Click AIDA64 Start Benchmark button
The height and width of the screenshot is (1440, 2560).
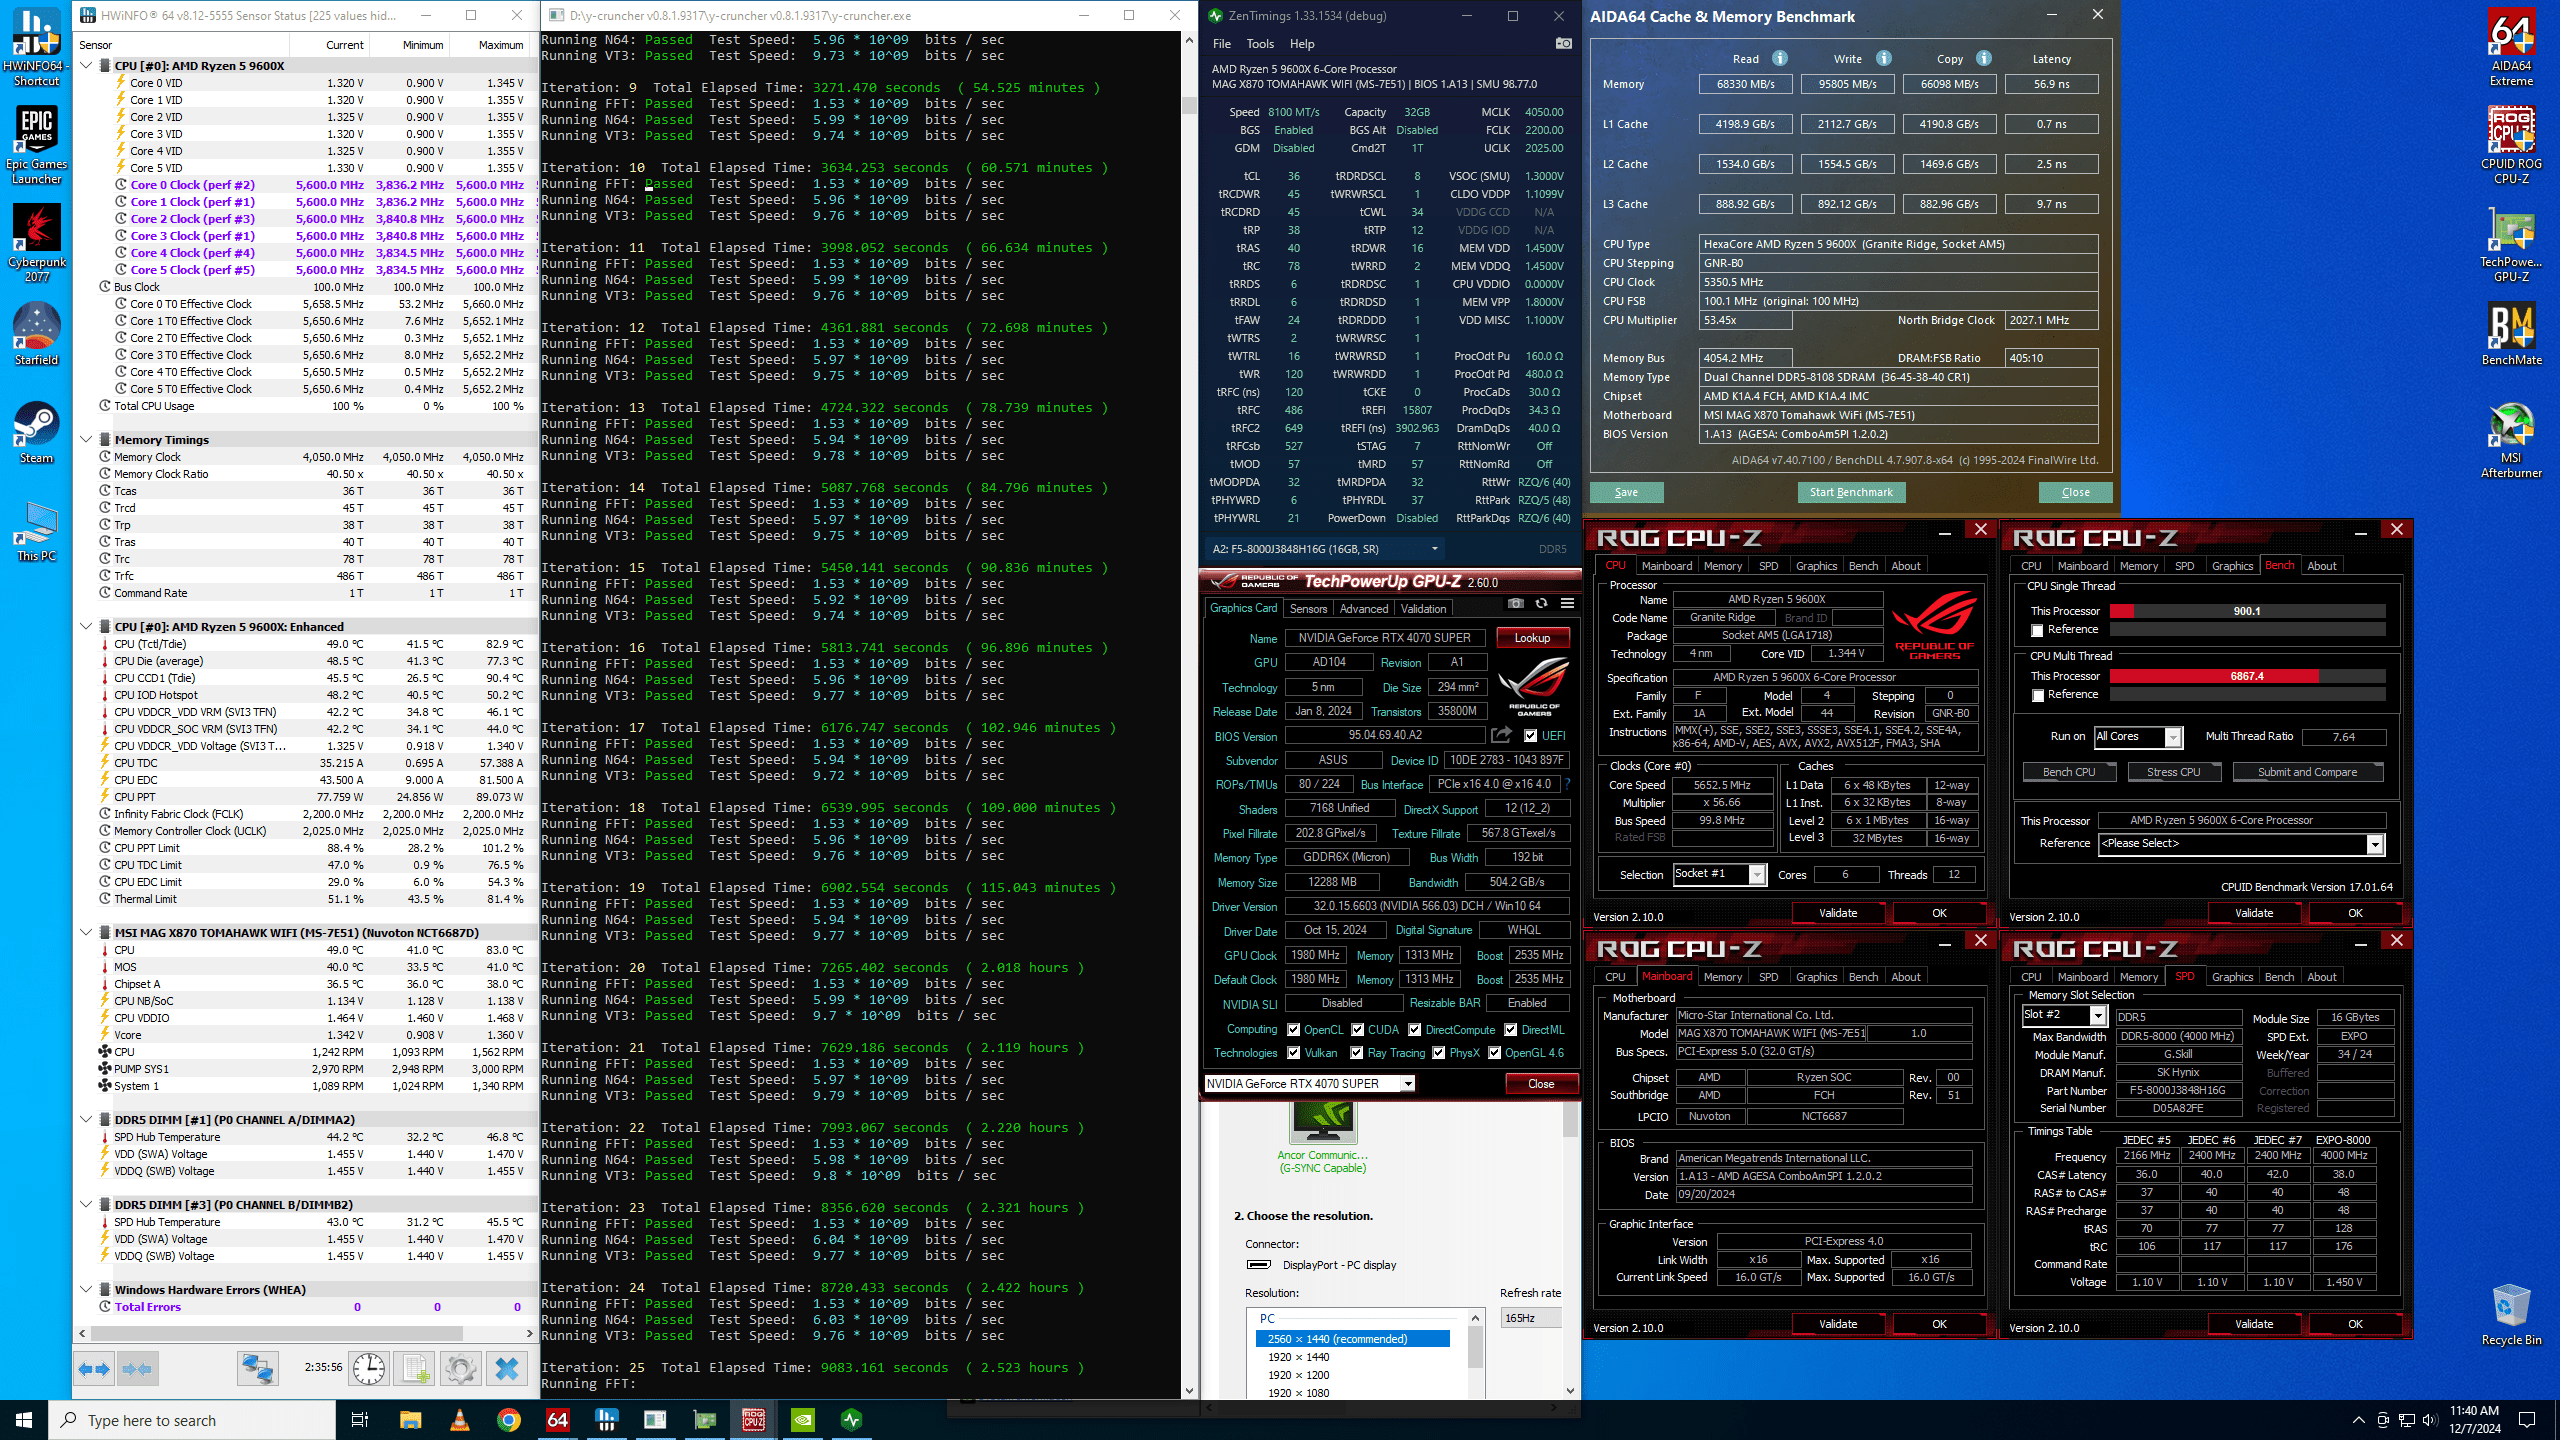click(x=1851, y=492)
